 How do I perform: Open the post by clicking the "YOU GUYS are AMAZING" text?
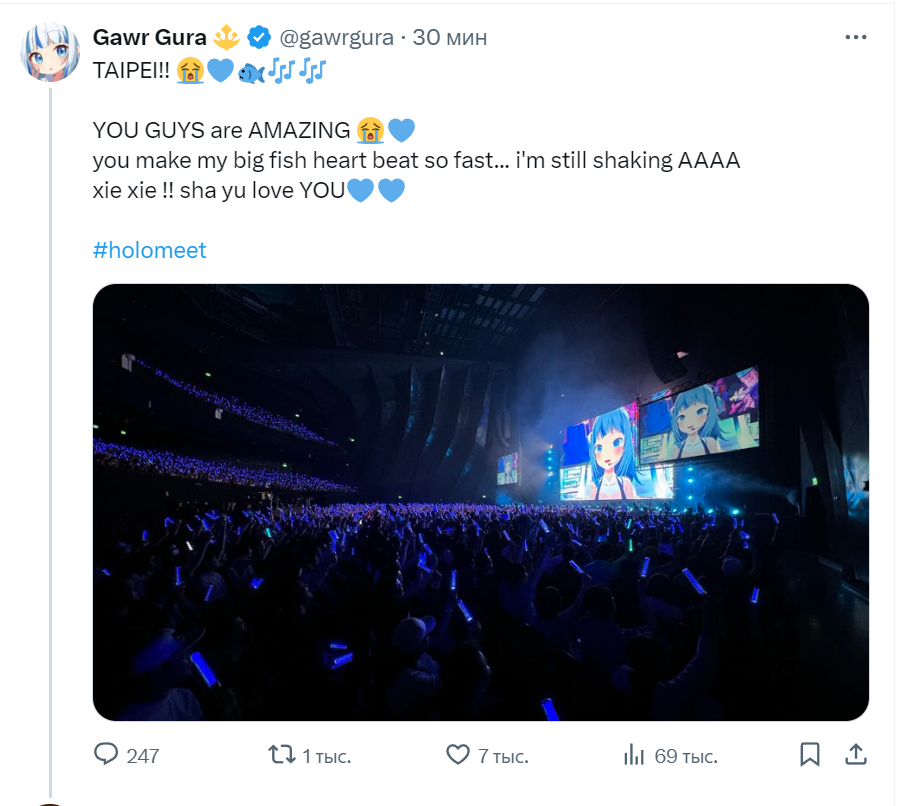(222, 131)
